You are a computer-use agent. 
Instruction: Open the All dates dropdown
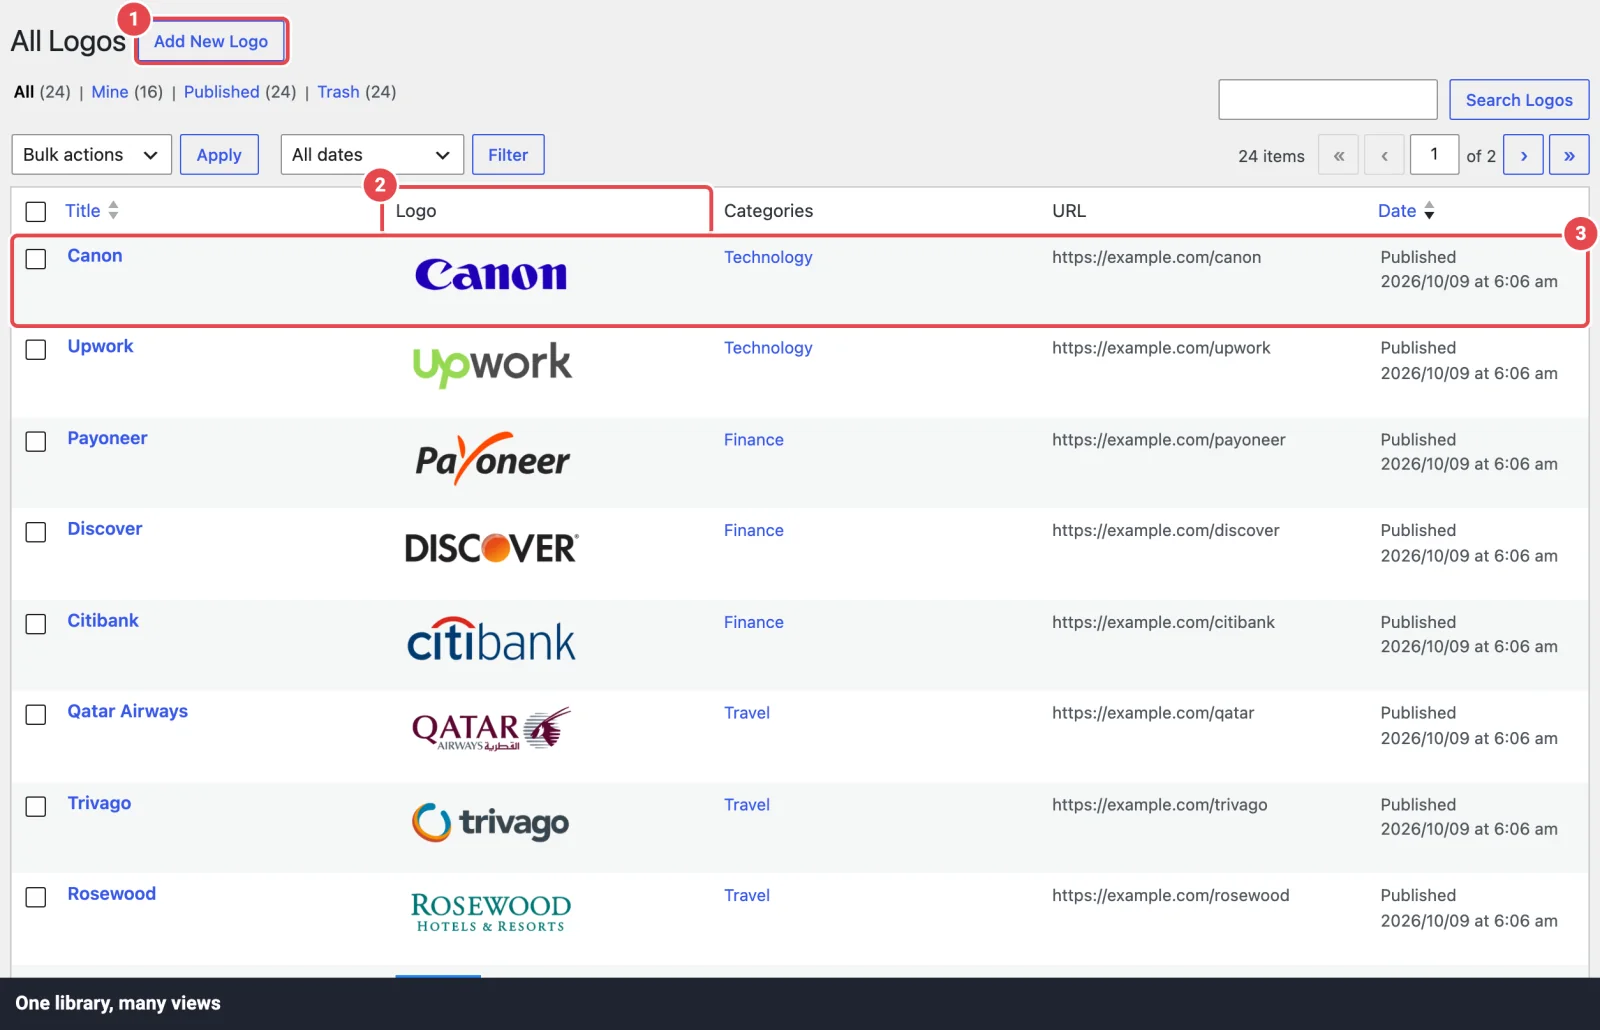click(x=372, y=155)
